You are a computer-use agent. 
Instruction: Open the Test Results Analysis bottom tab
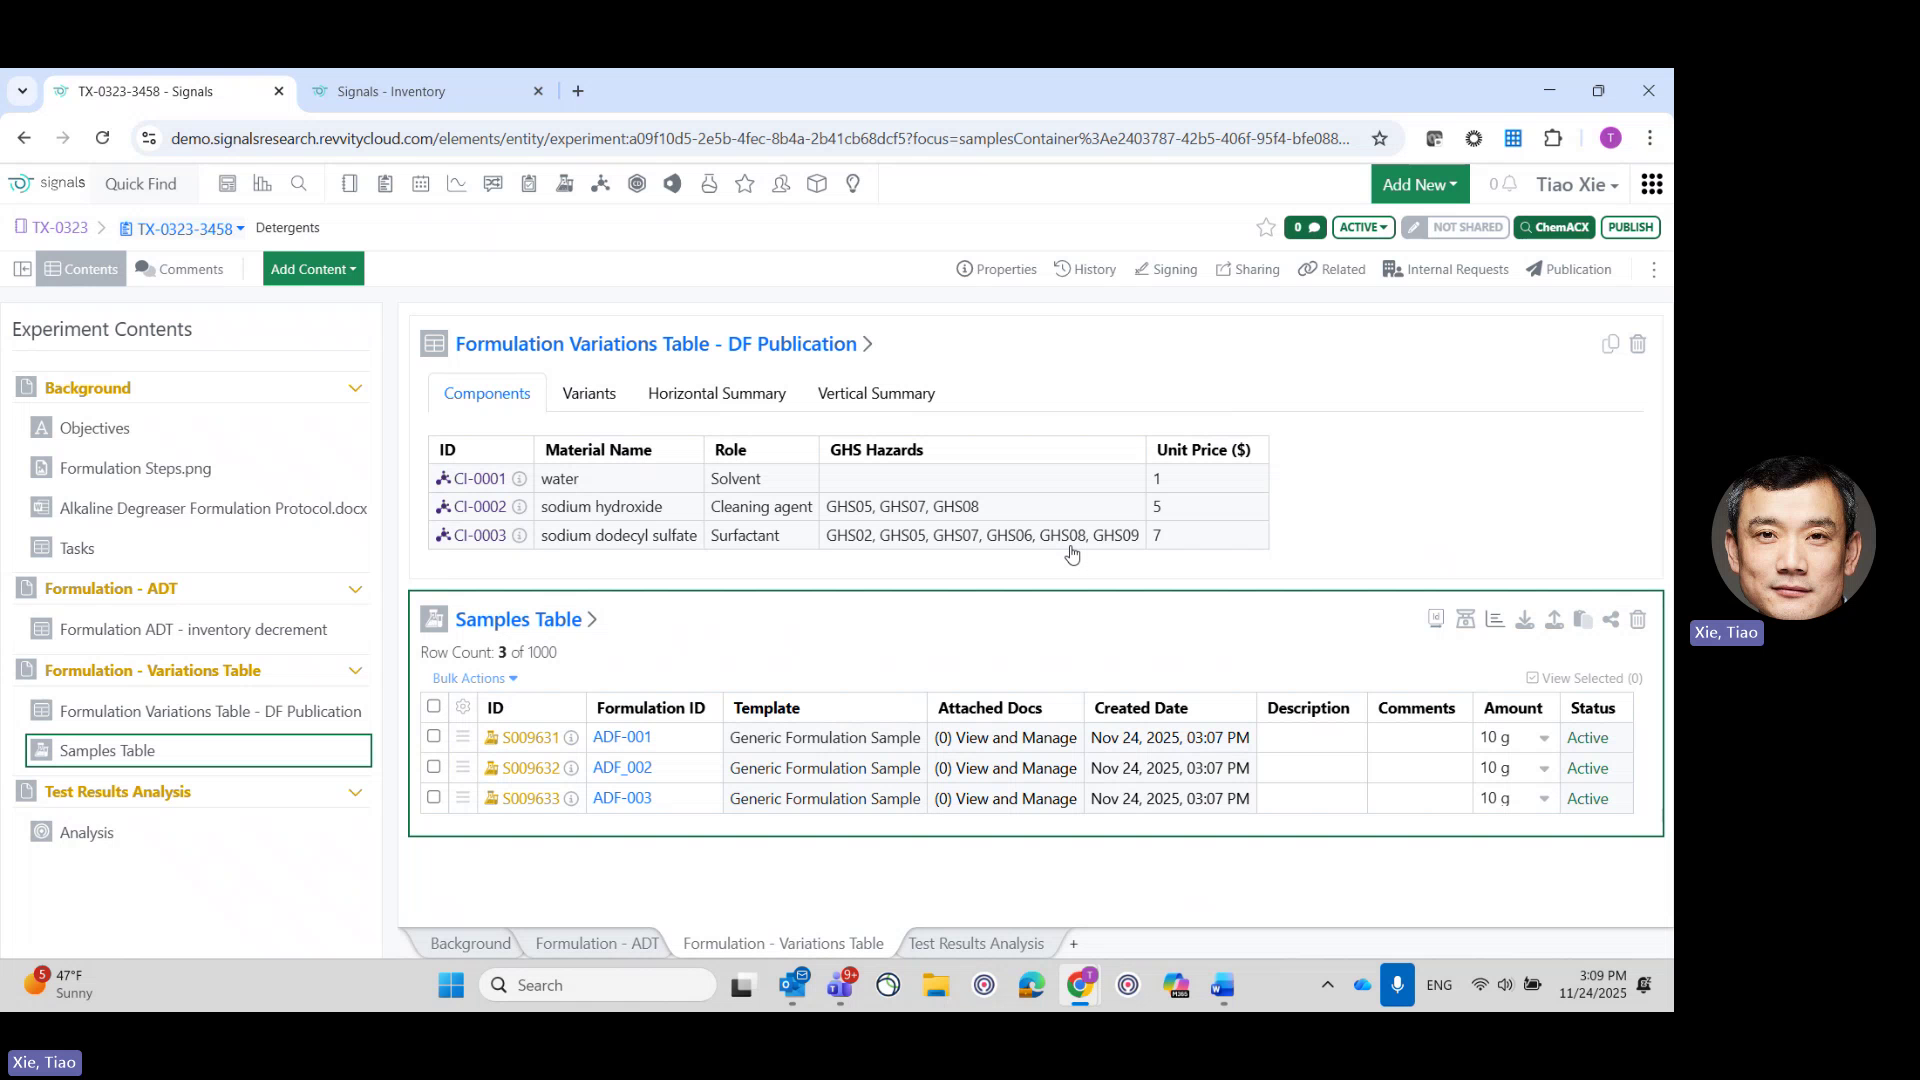click(975, 943)
